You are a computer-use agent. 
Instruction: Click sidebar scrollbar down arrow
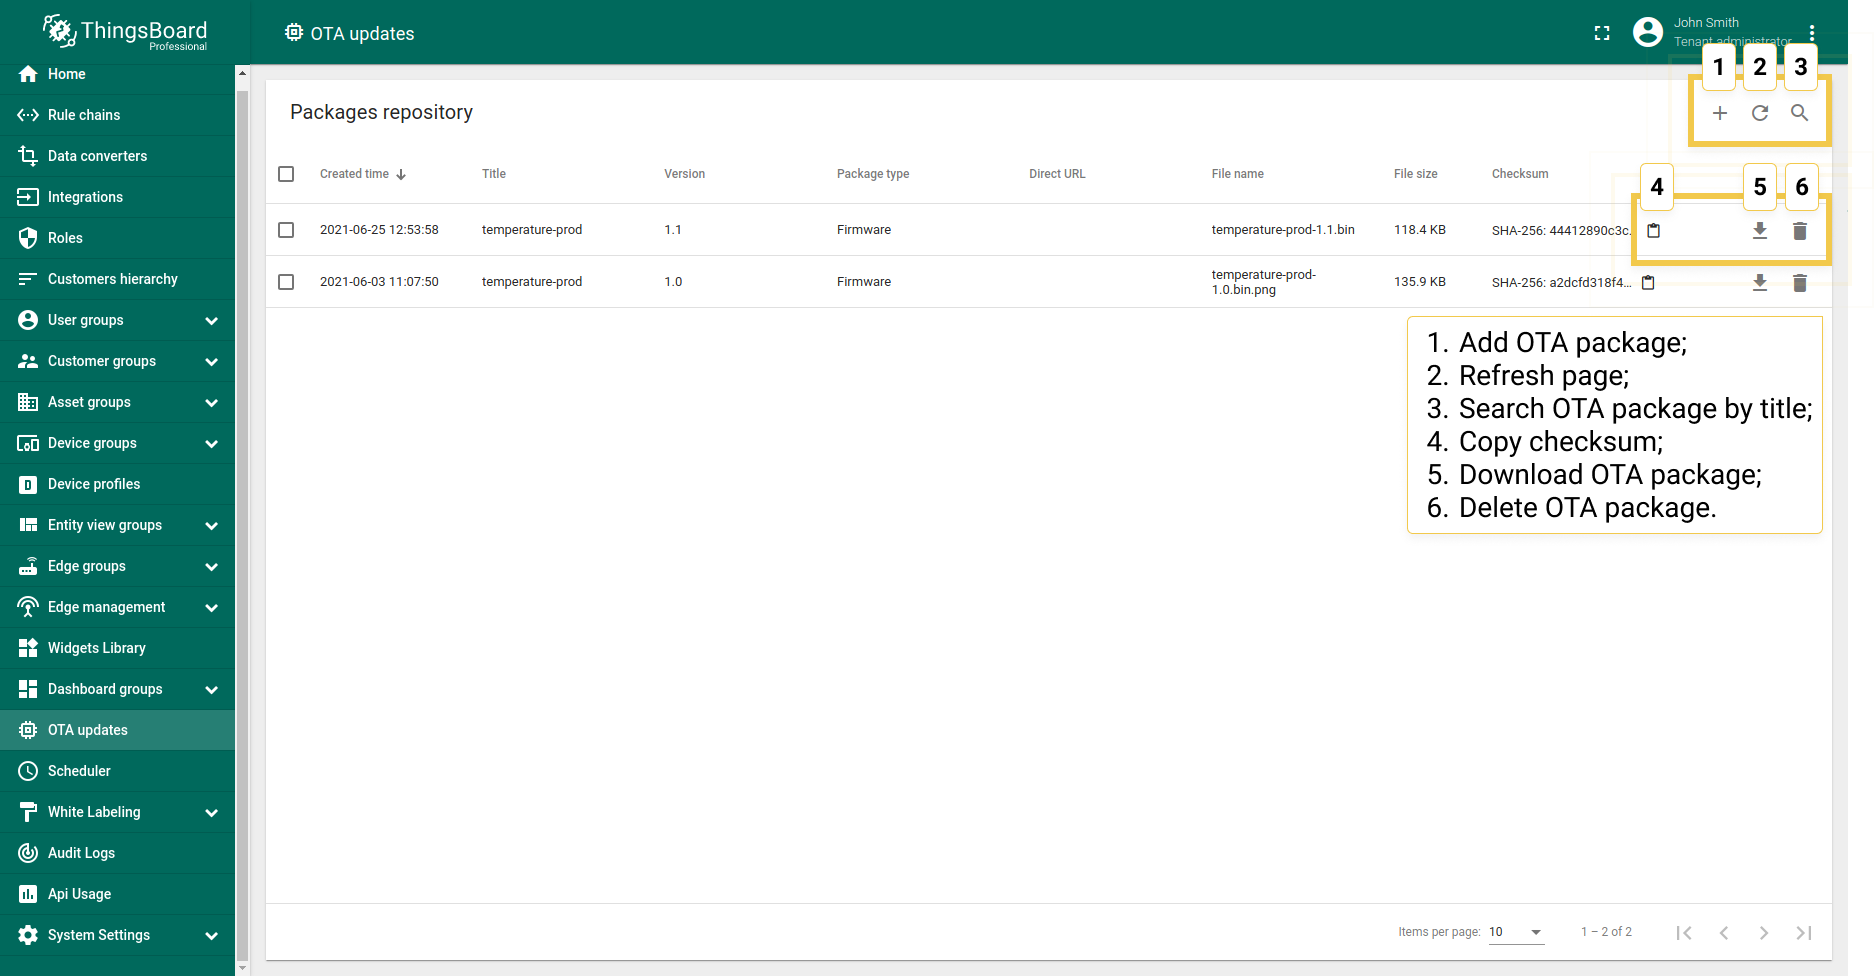(x=242, y=968)
